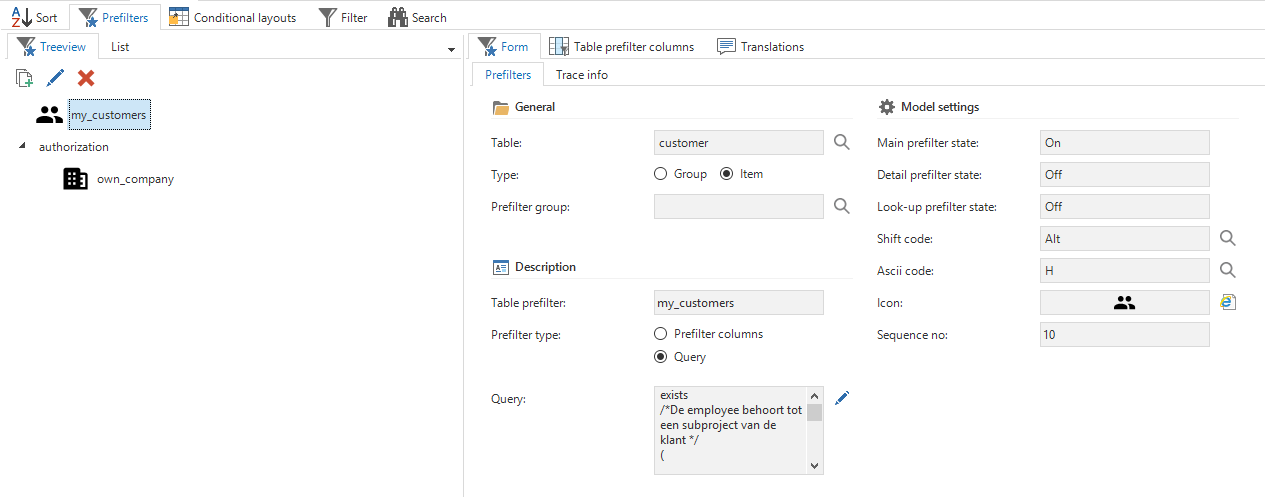The width and height of the screenshot is (1265, 497).
Task: Open the Trace info tab
Action: (581, 75)
